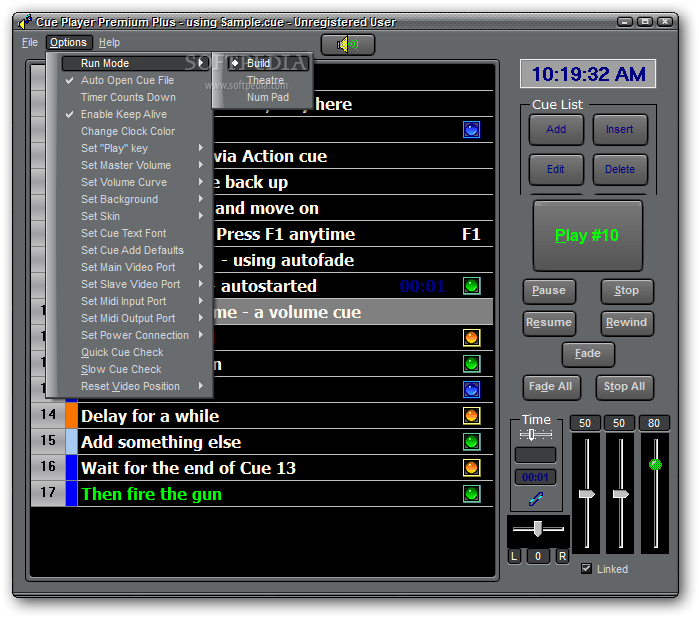The height and width of the screenshot is (618, 699).
Task: Click the Stop button
Action: pos(627,291)
